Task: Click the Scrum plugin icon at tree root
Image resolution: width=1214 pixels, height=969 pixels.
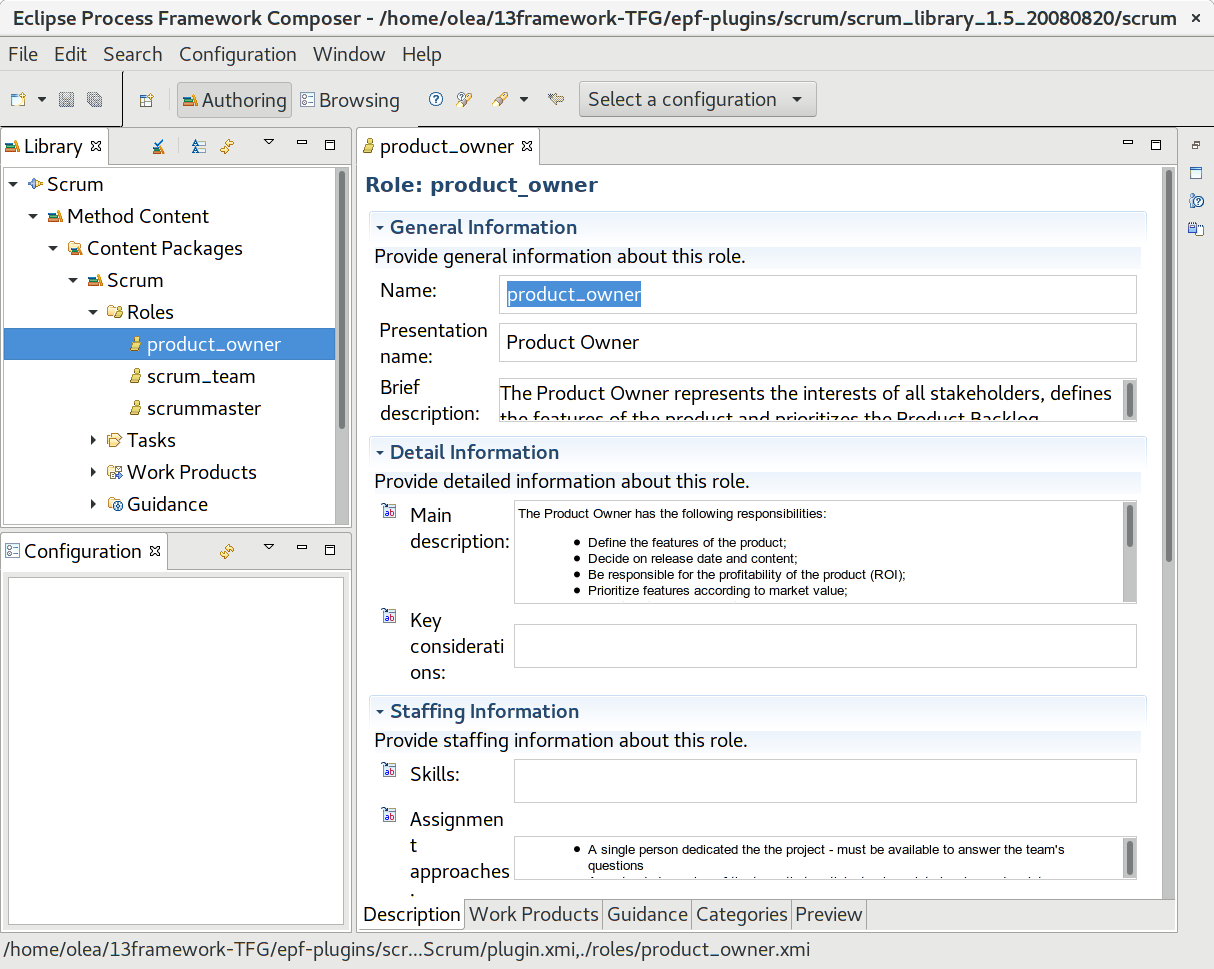Action: (x=35, y=184)
